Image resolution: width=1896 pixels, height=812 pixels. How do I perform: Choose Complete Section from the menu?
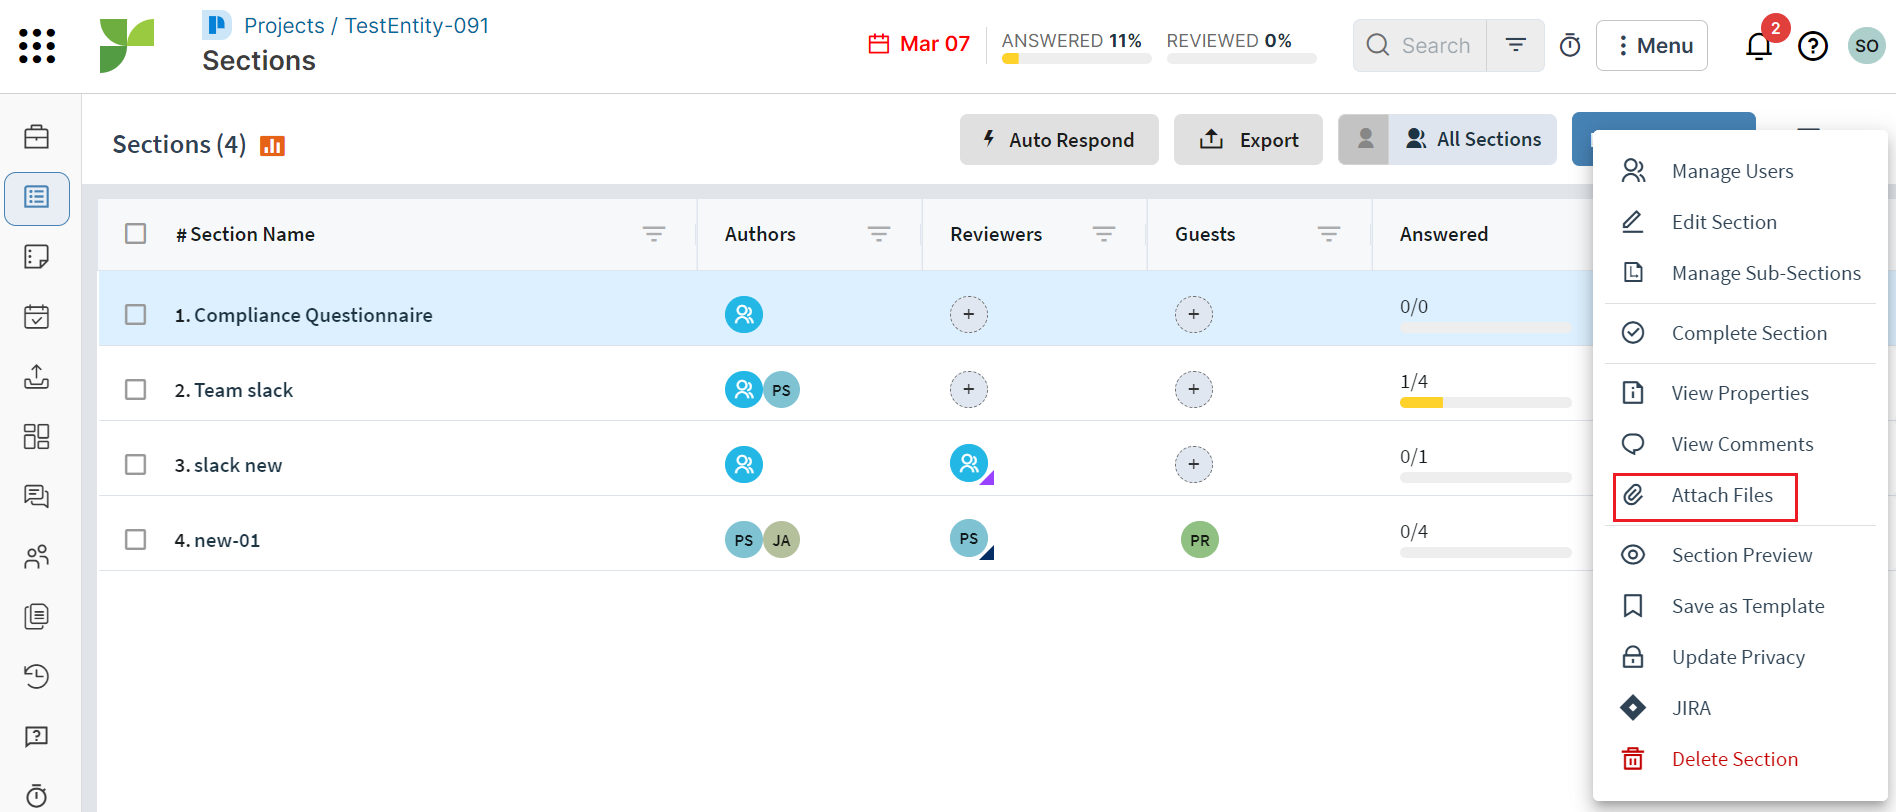tap(1740, 333)
